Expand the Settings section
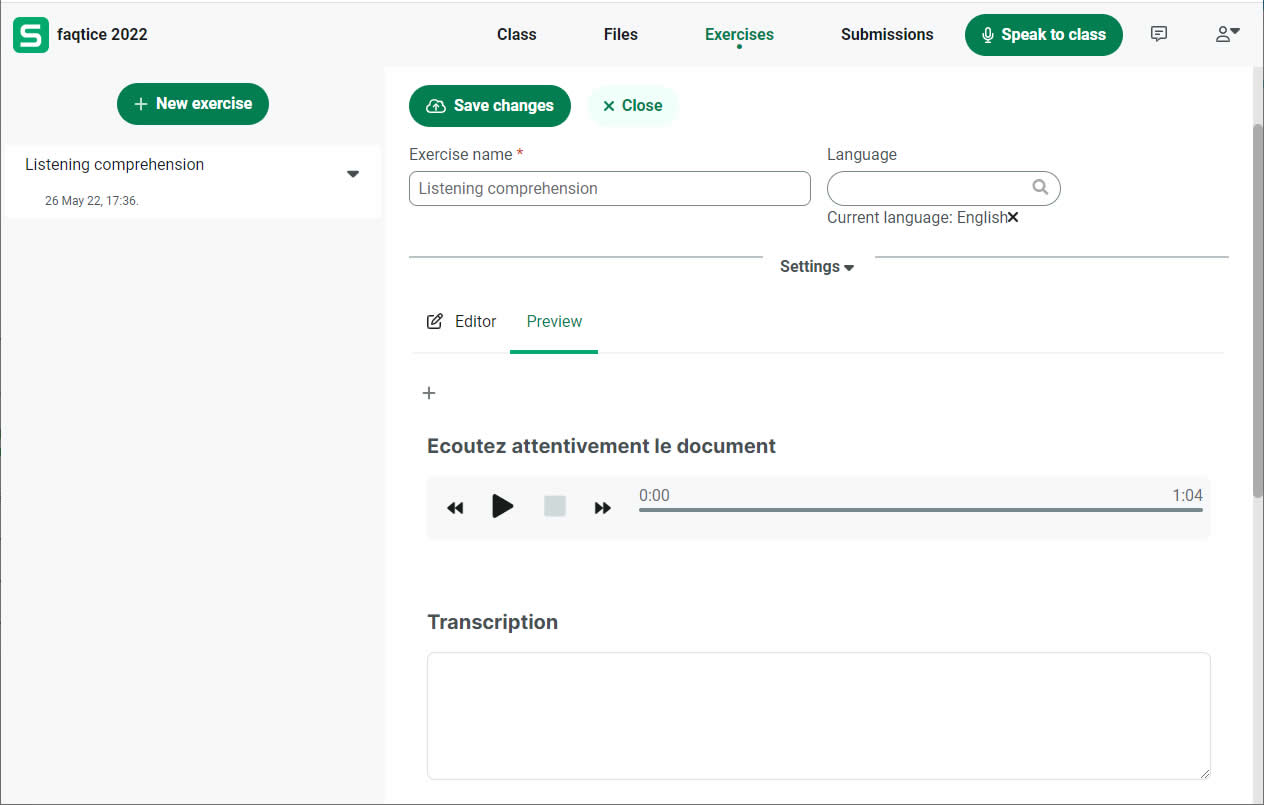 pos(817,267)
